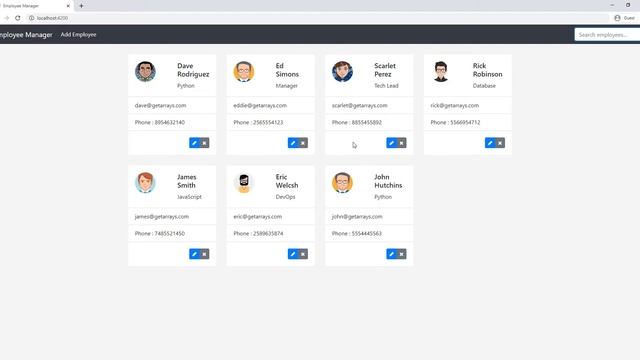Click Dave Rodriguez's avatar image

[145, 71]
